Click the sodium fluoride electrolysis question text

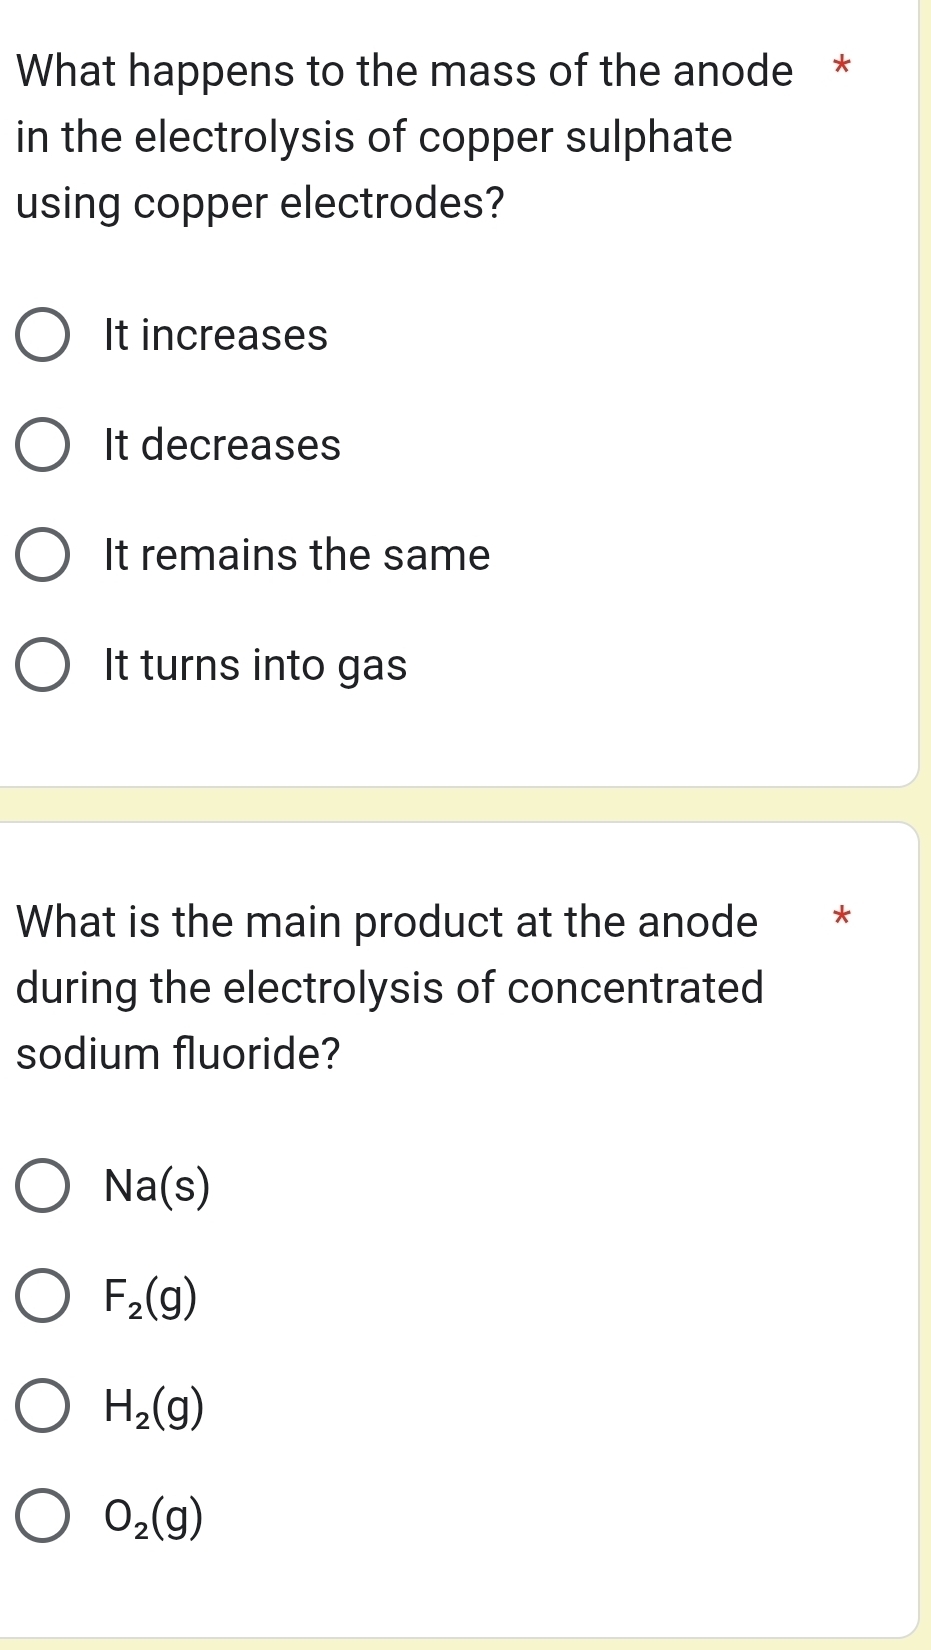click(x=390, y=988)
